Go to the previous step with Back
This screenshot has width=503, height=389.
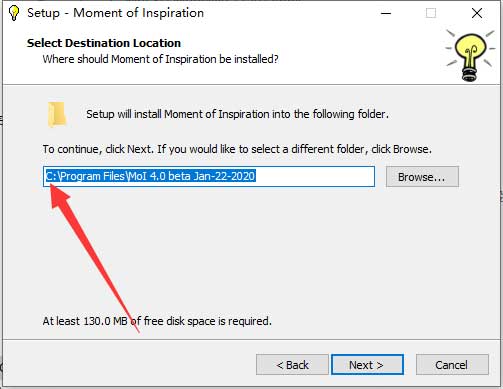tap(292, 365)
